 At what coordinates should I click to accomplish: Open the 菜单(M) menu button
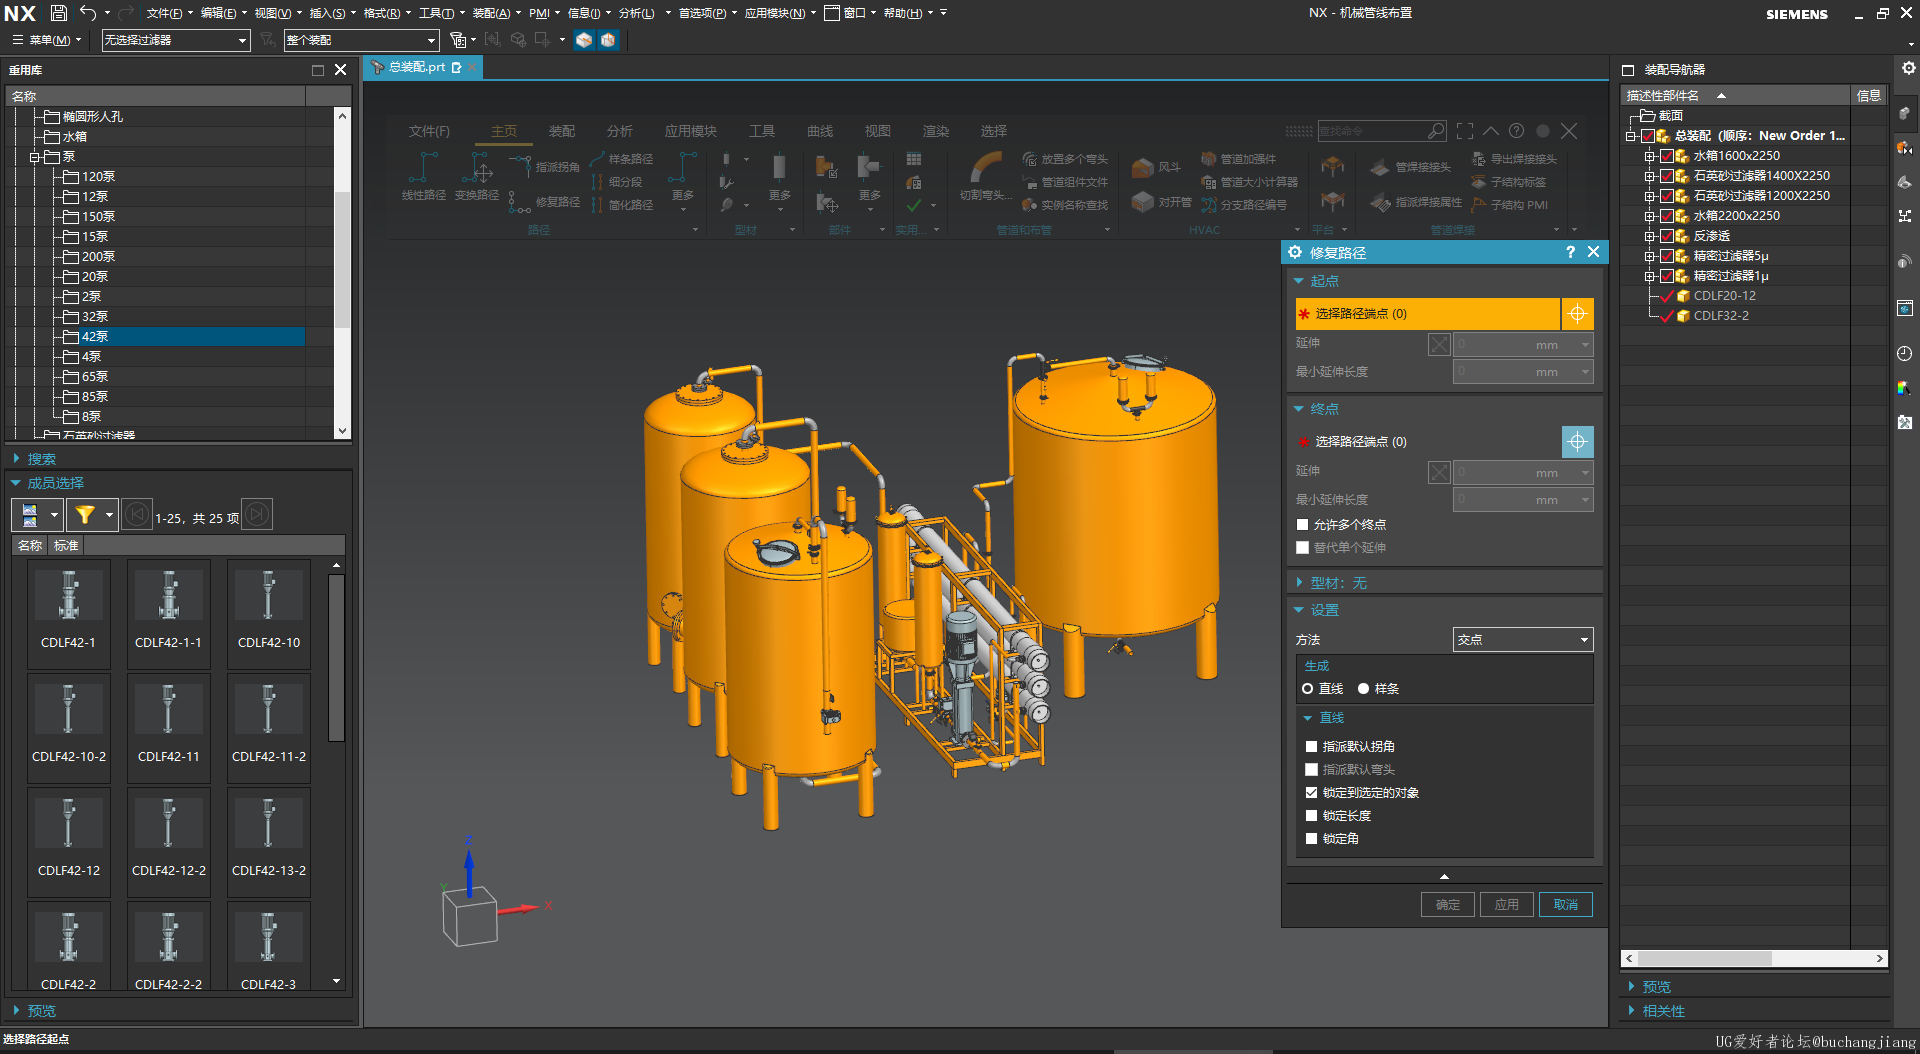pyautogui.click(x=48, y=40)
